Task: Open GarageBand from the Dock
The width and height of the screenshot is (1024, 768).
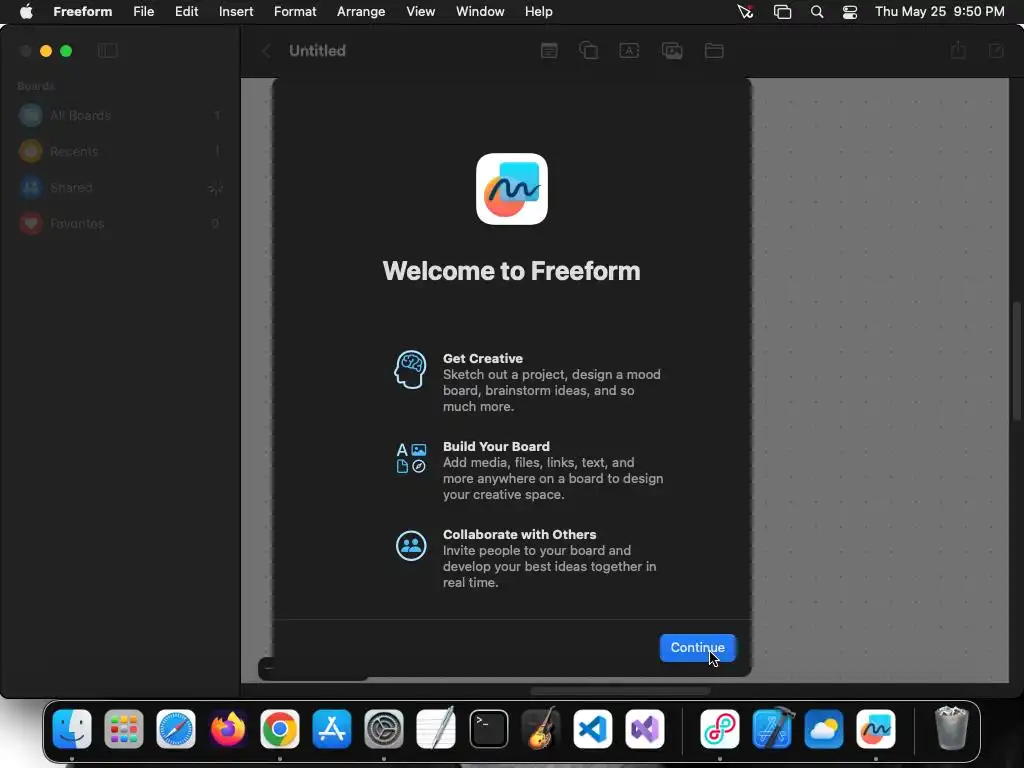Action: (x=541, y=729)
